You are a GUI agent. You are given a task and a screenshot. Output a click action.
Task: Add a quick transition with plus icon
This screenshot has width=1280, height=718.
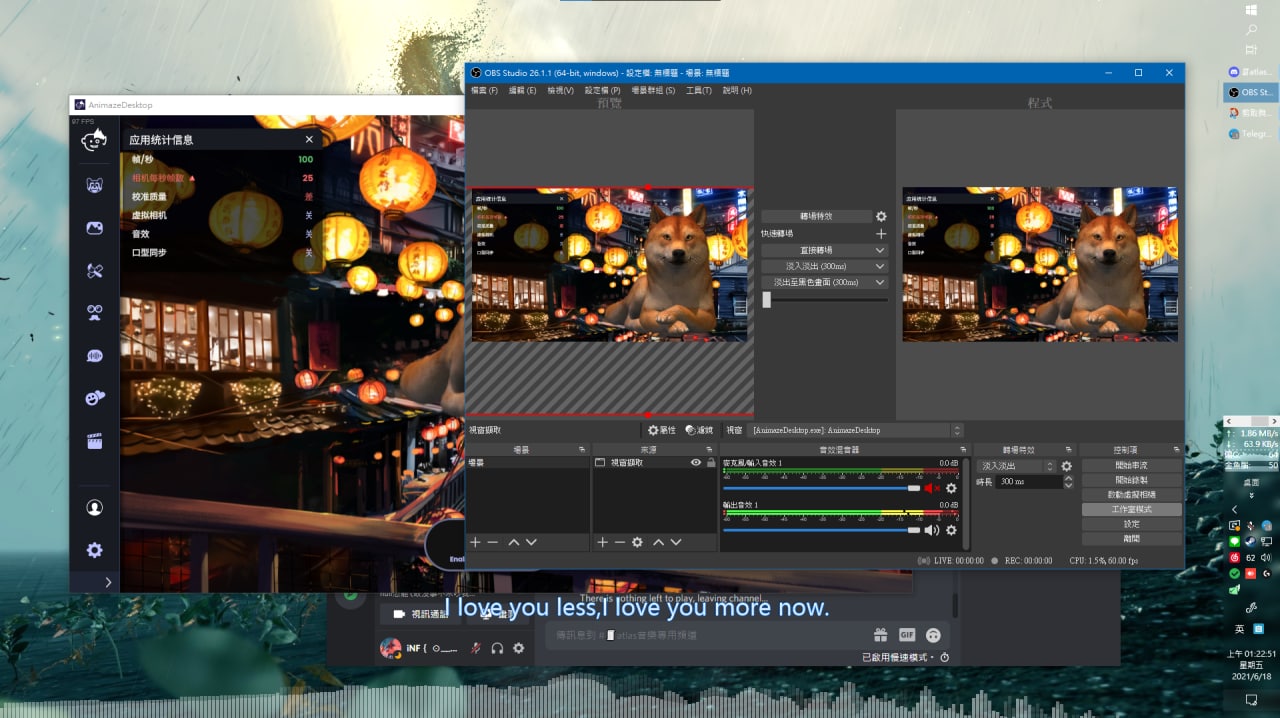881,233
